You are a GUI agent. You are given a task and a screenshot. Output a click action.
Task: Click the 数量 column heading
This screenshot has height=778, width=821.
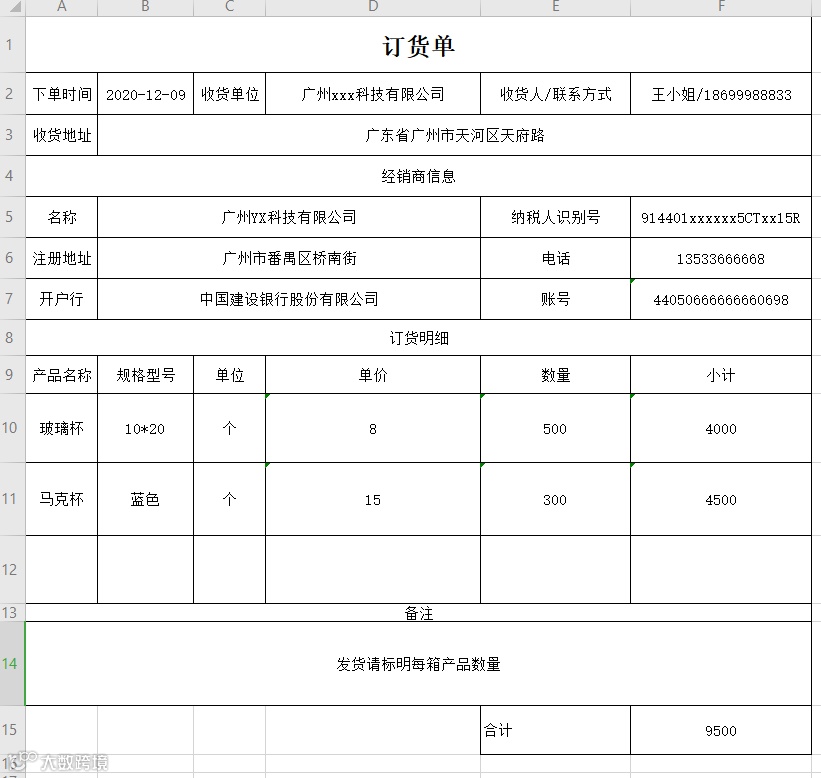556,375
